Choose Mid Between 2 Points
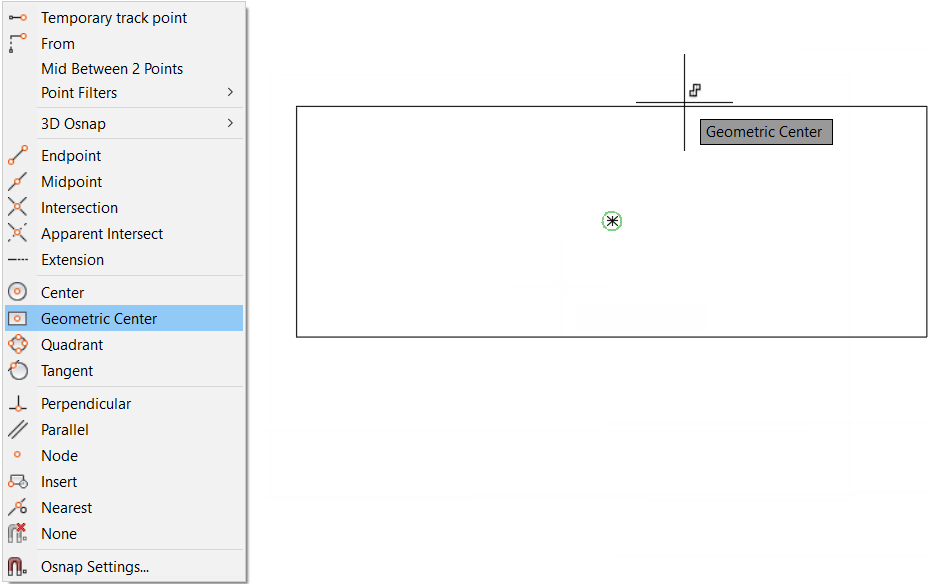Image resolution: width=929 pixels, height=584 pixels. pyautogui.click(x=112, y=69)
